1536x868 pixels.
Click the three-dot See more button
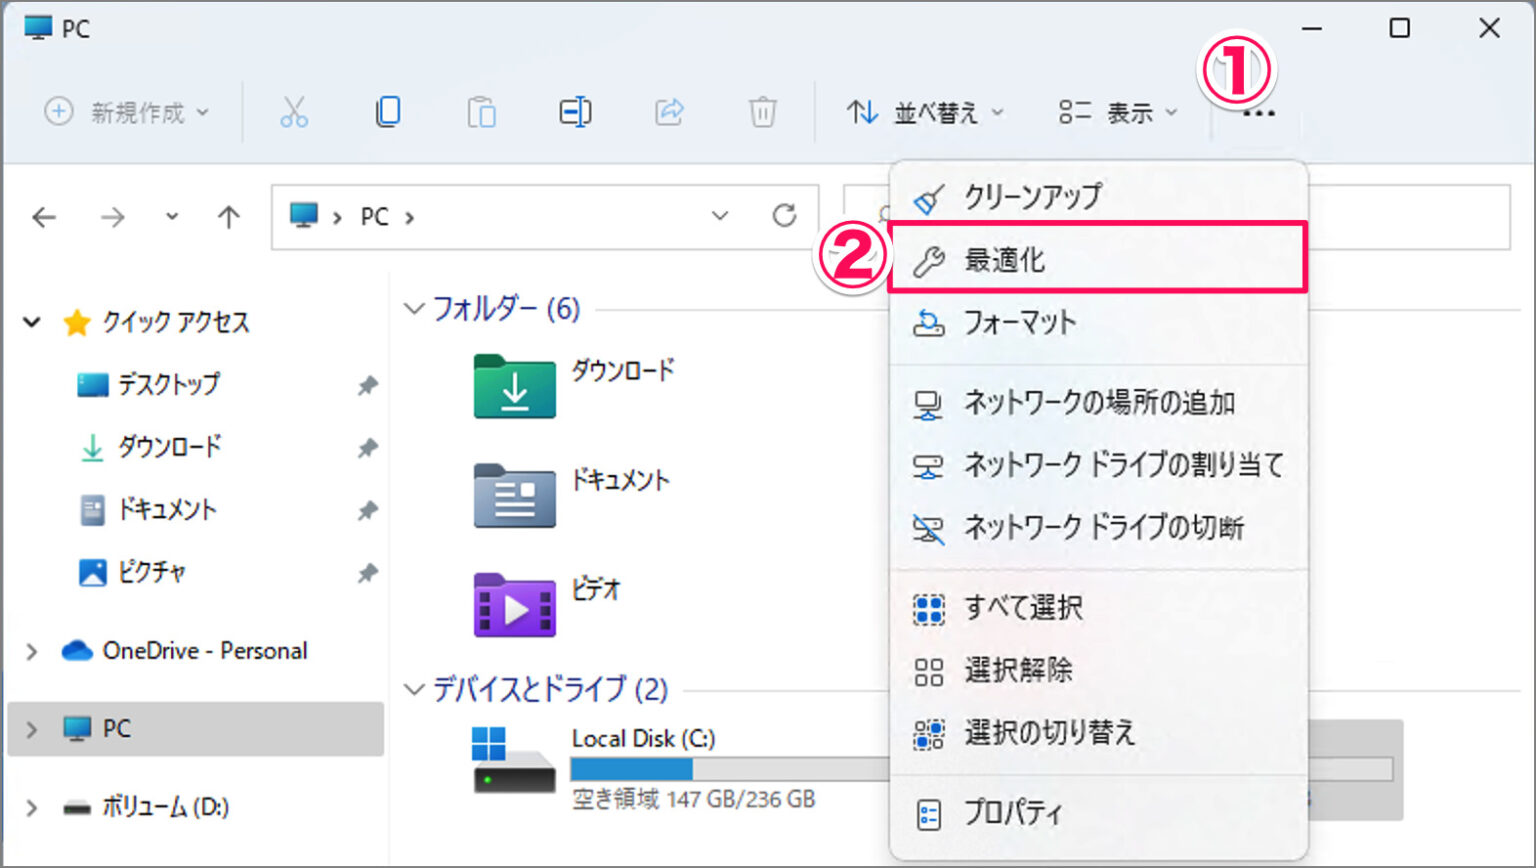click(1259, 114)
